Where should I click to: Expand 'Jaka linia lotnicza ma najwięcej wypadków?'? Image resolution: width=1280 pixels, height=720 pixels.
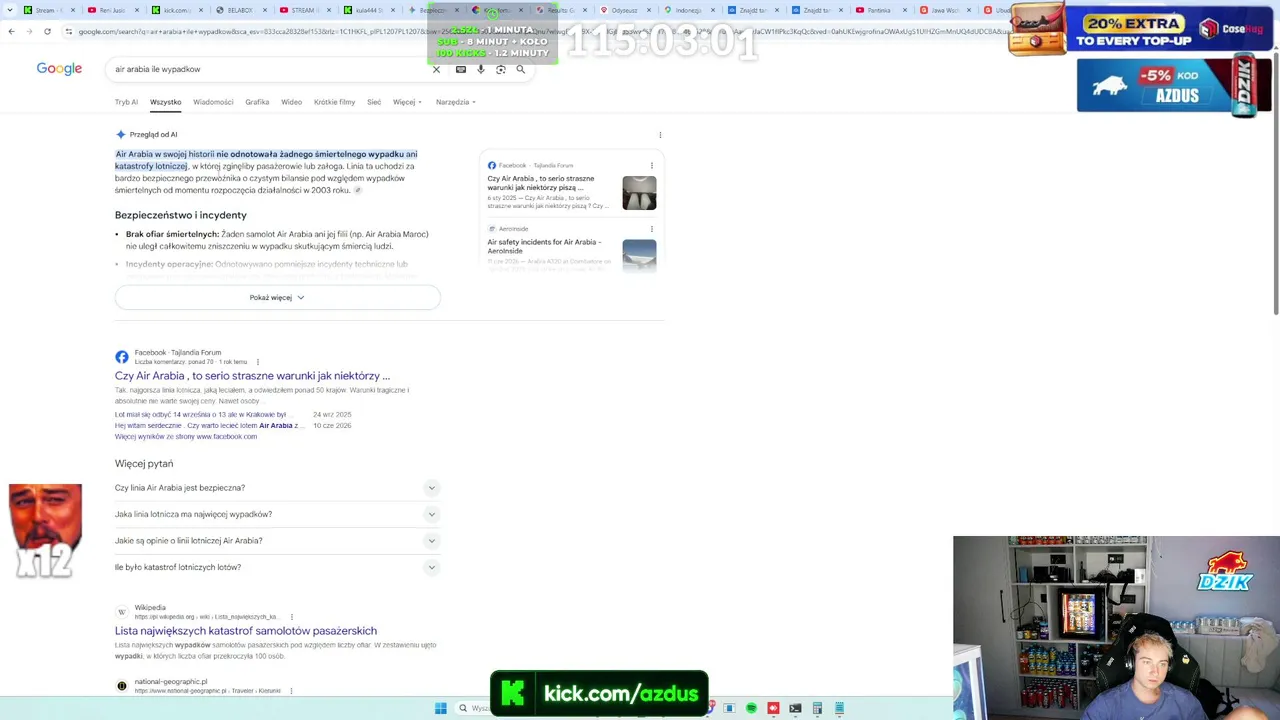coord(277,514)
